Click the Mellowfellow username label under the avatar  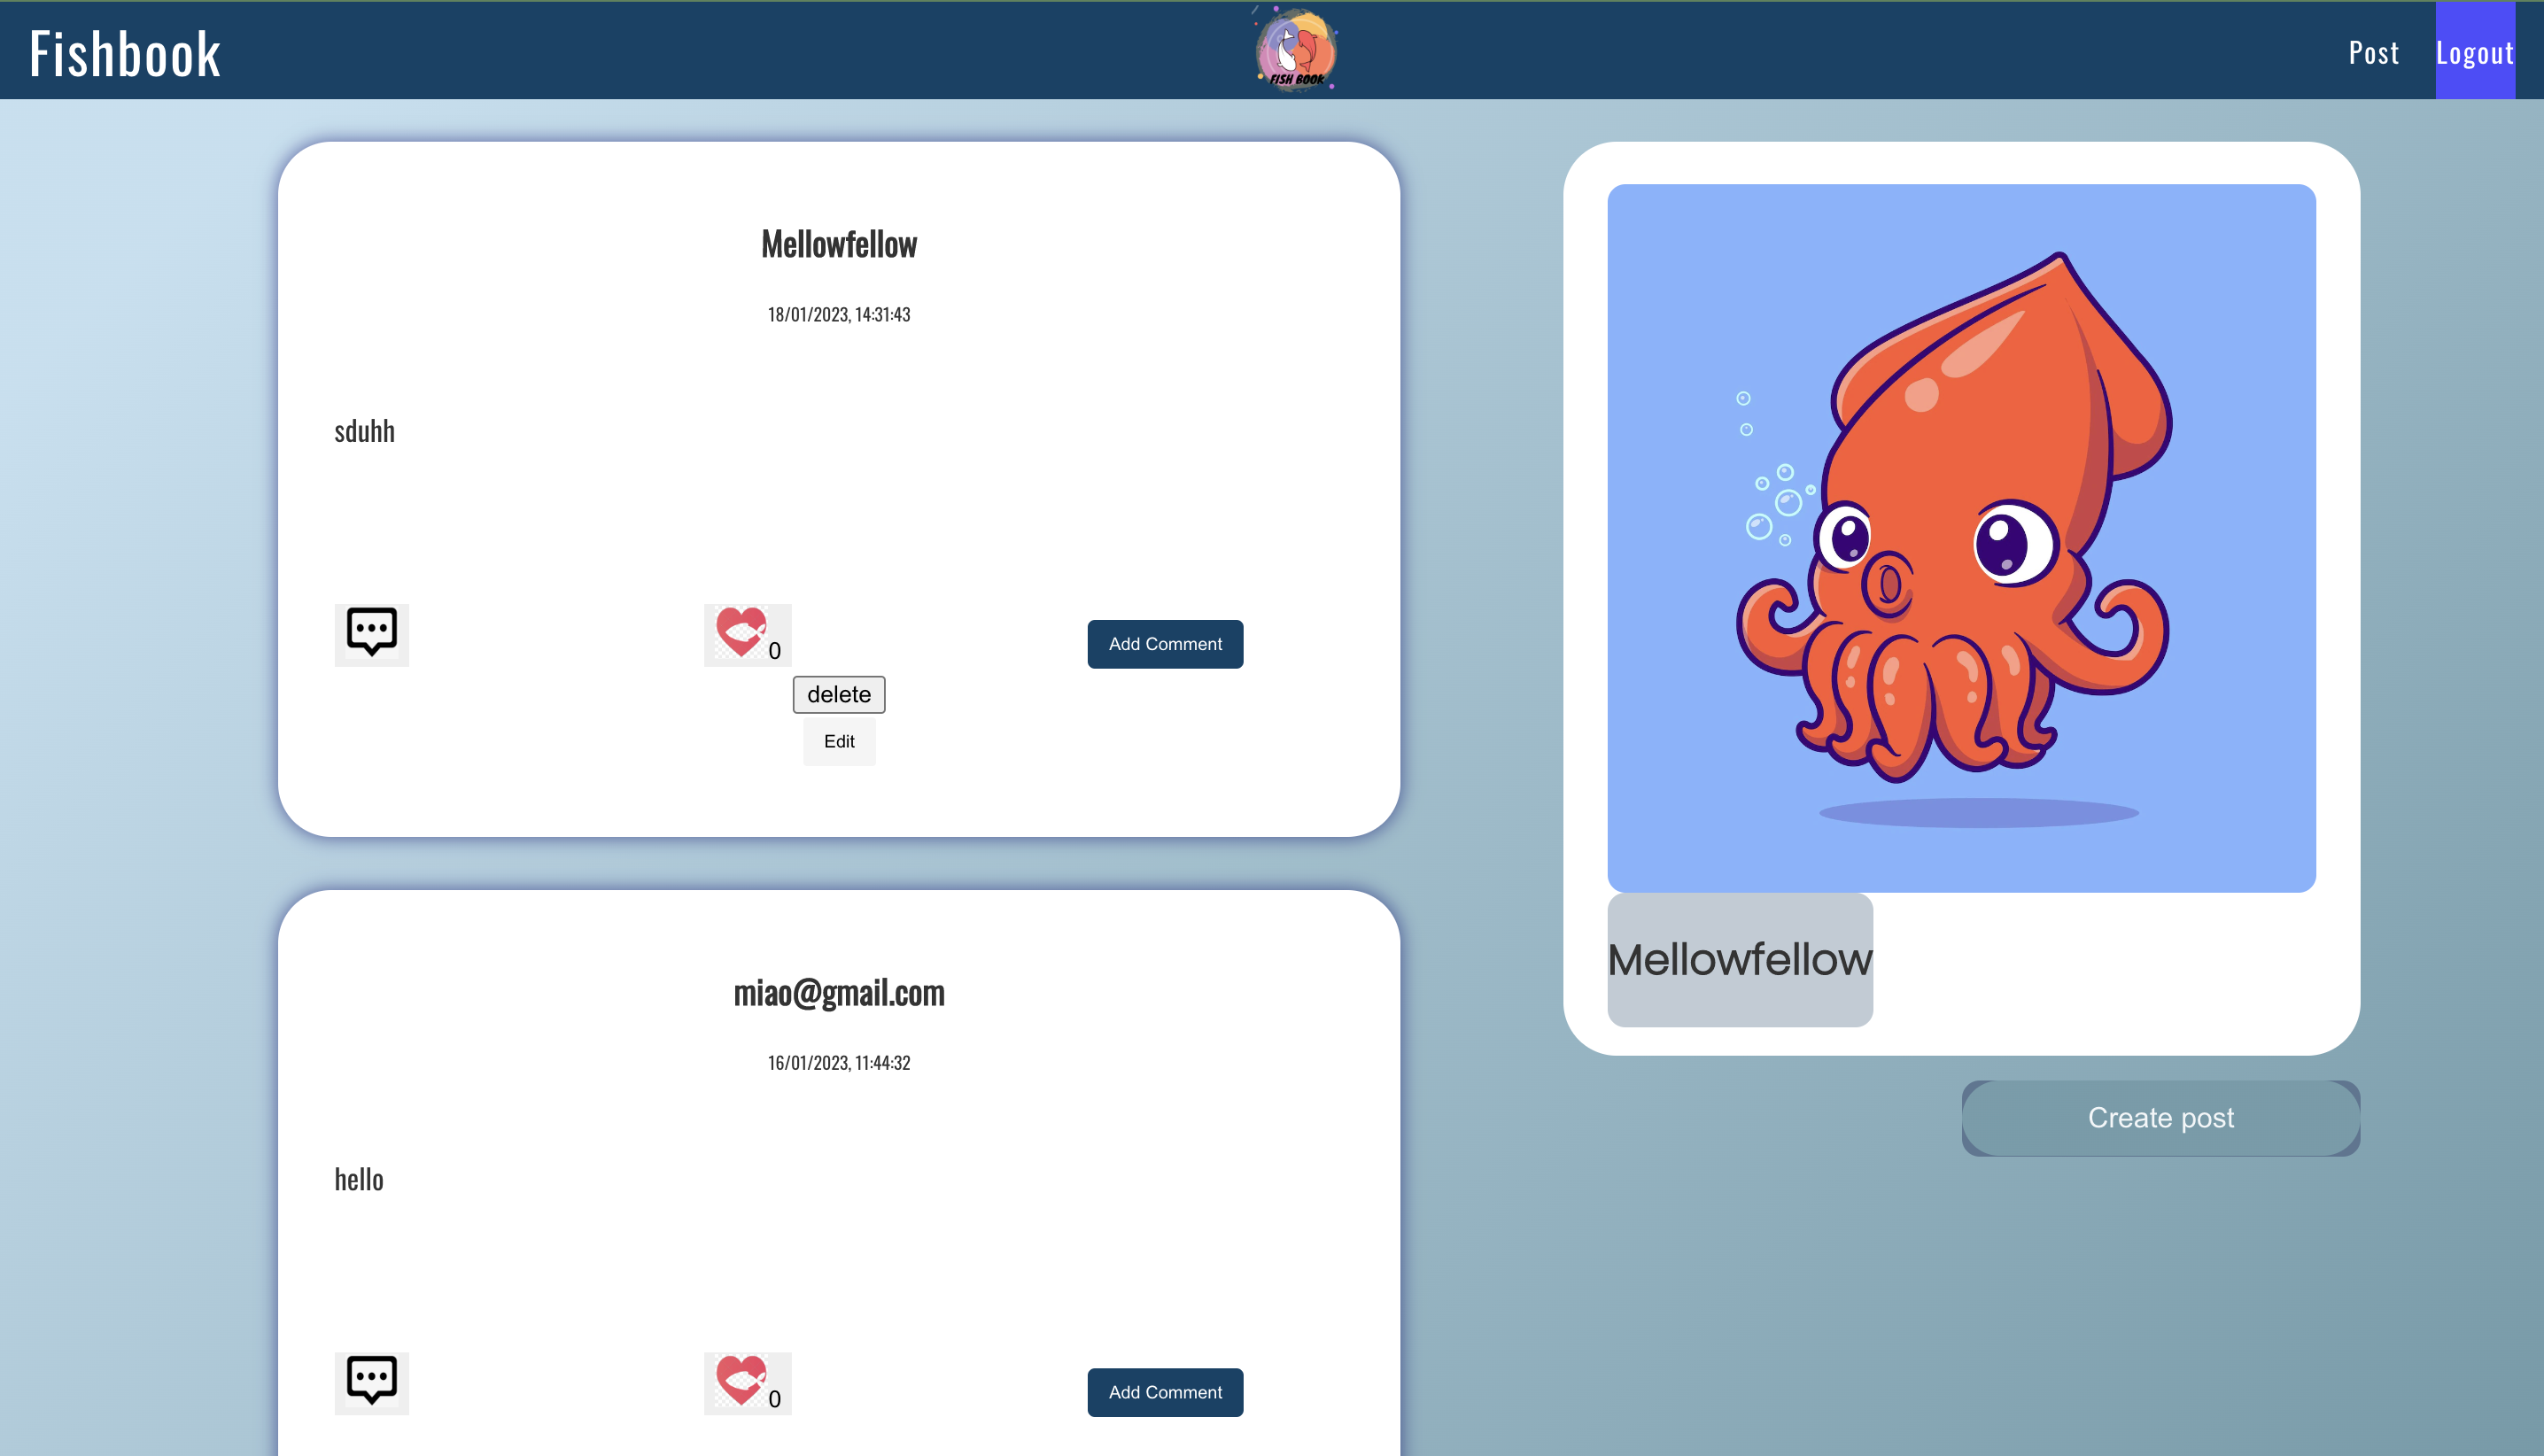click(1739, 960)
